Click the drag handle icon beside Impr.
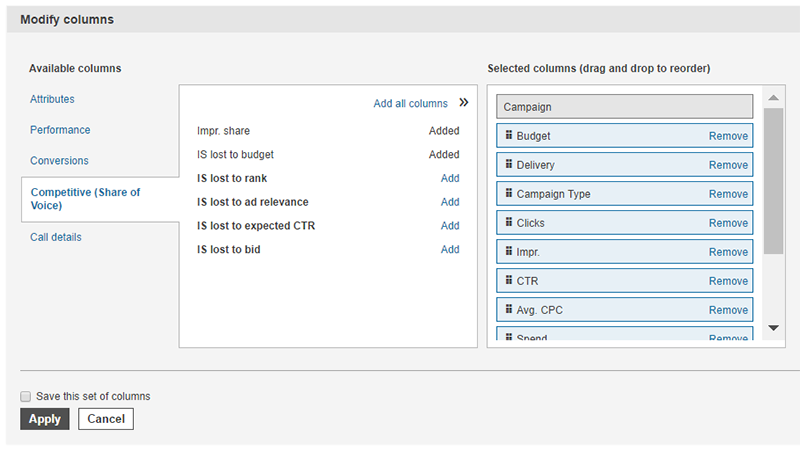 [x=508, y=251]
